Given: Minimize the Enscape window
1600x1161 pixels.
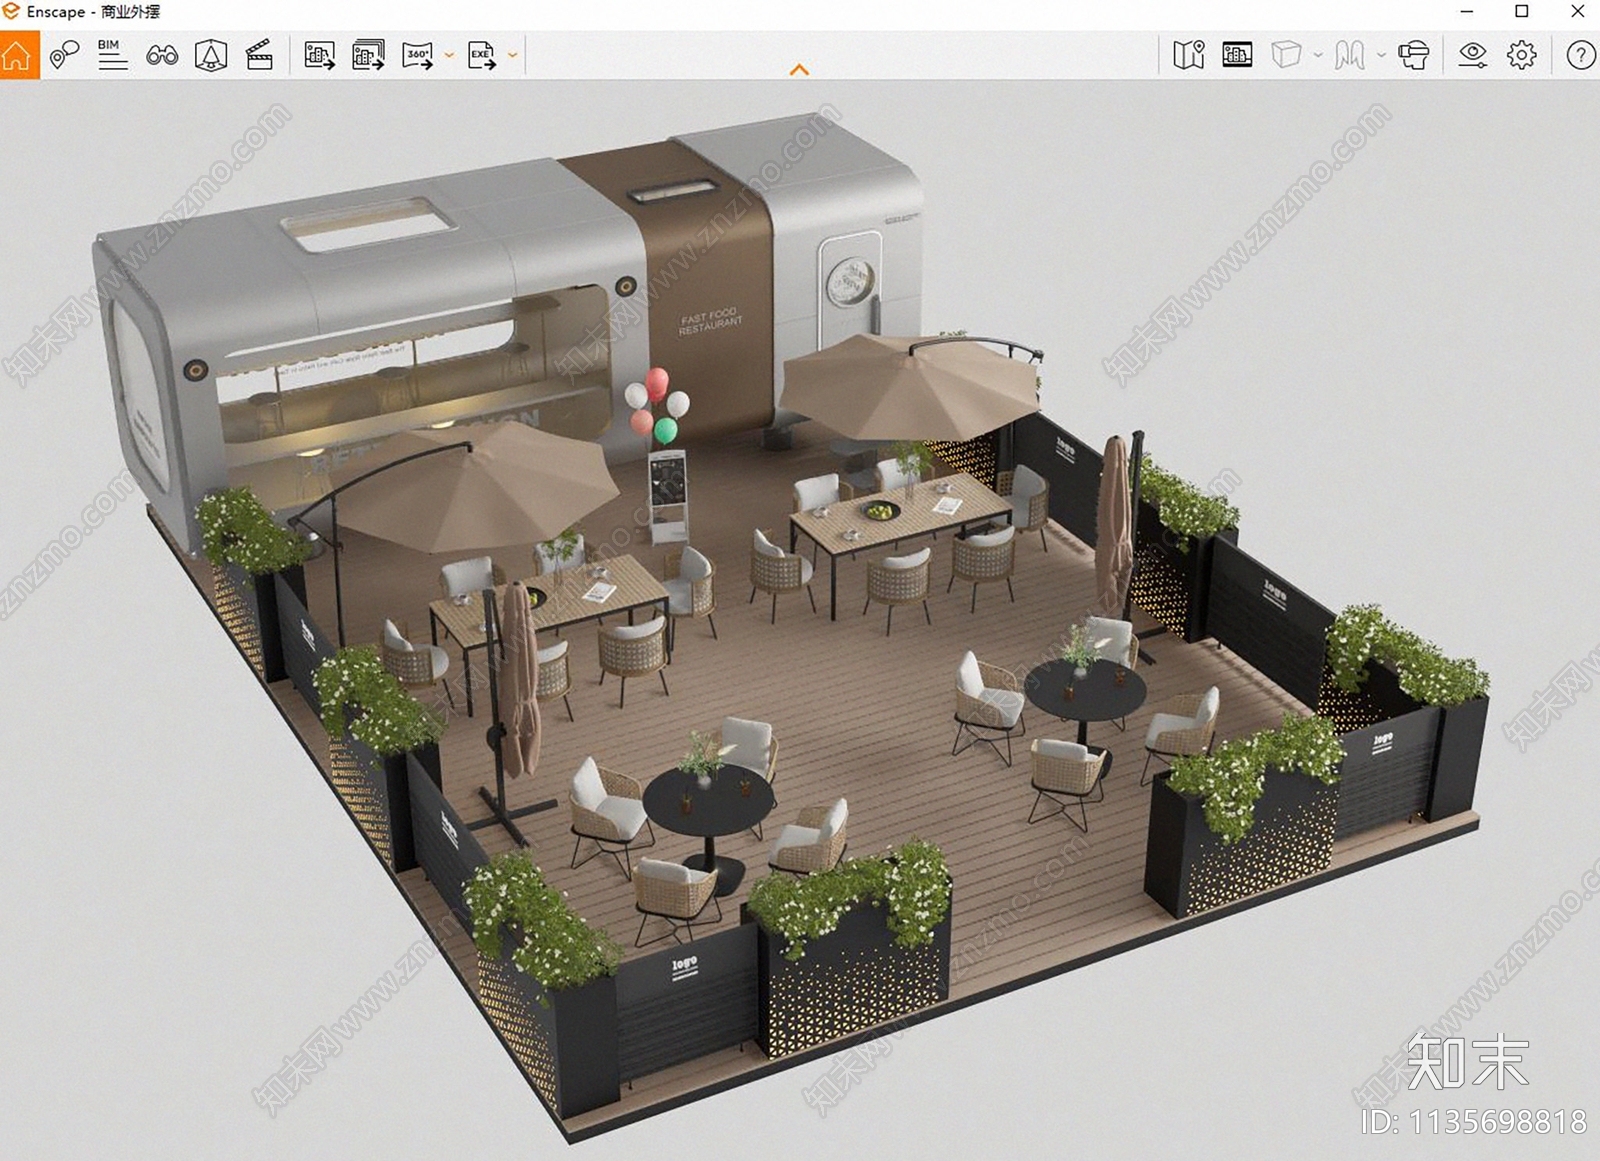Looking at the screenshot, I should (x=1467, y=12).
